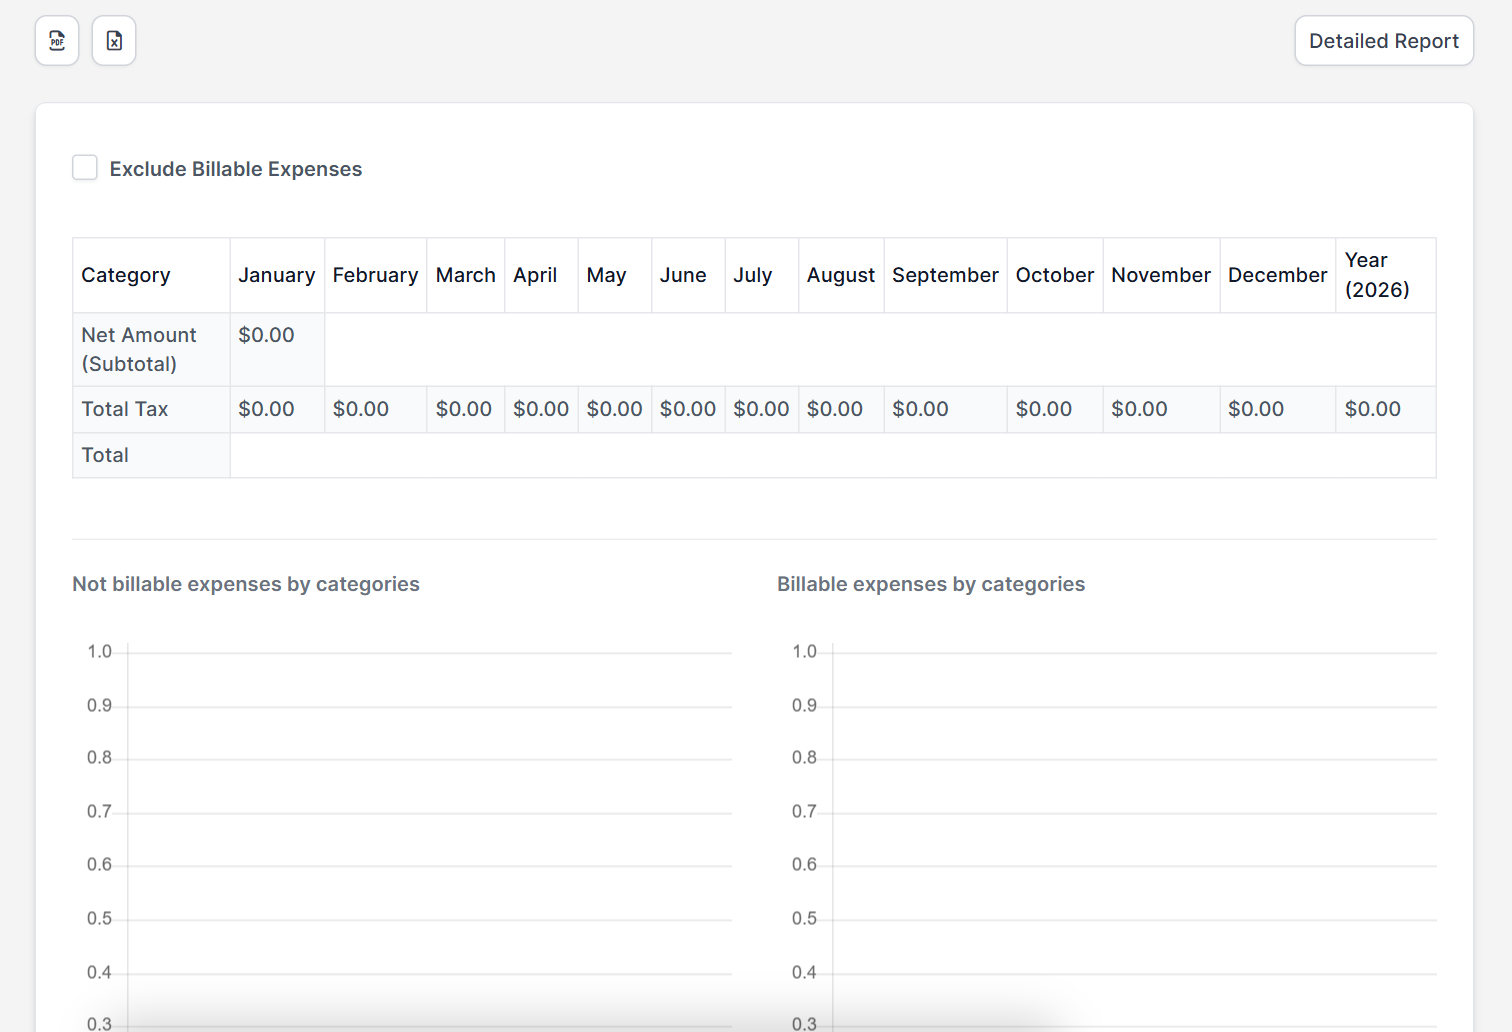Click the 'Not billable expenses by categories' heading

point(246,584)
